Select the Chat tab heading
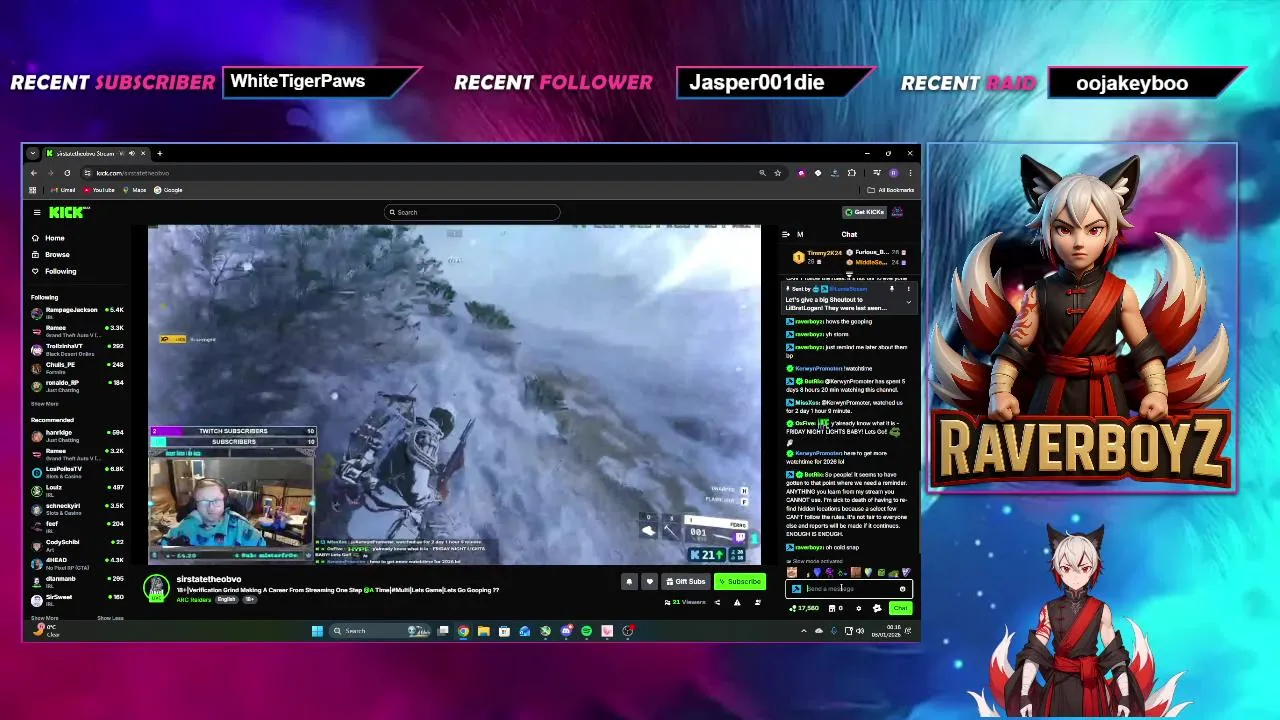Image resolution: width=1280 pixels, height=720 pixels. [x=849, y=234]
